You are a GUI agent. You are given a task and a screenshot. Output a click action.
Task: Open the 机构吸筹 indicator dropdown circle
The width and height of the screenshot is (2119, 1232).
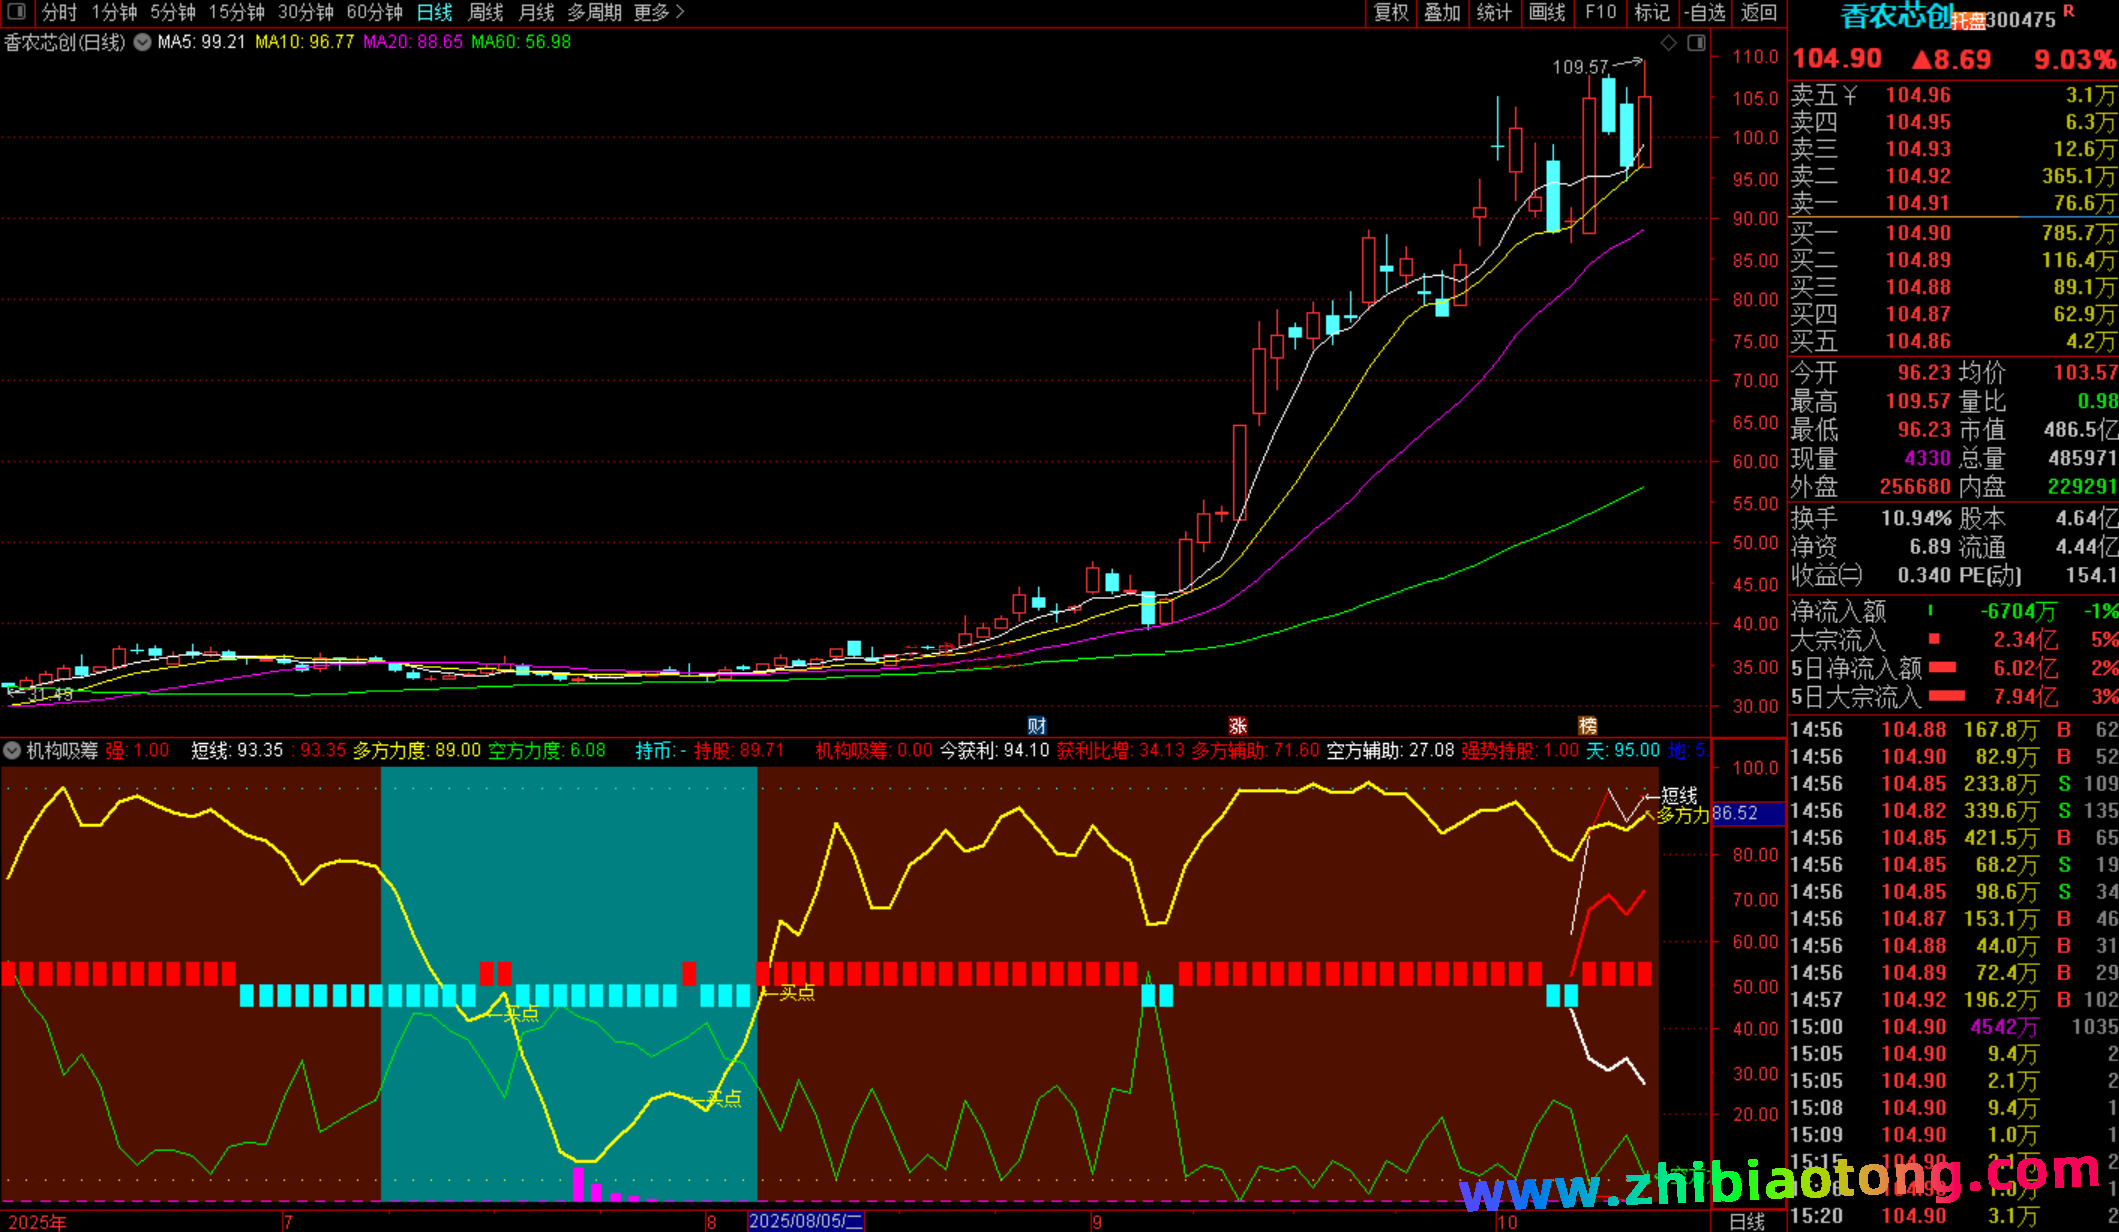13,750
